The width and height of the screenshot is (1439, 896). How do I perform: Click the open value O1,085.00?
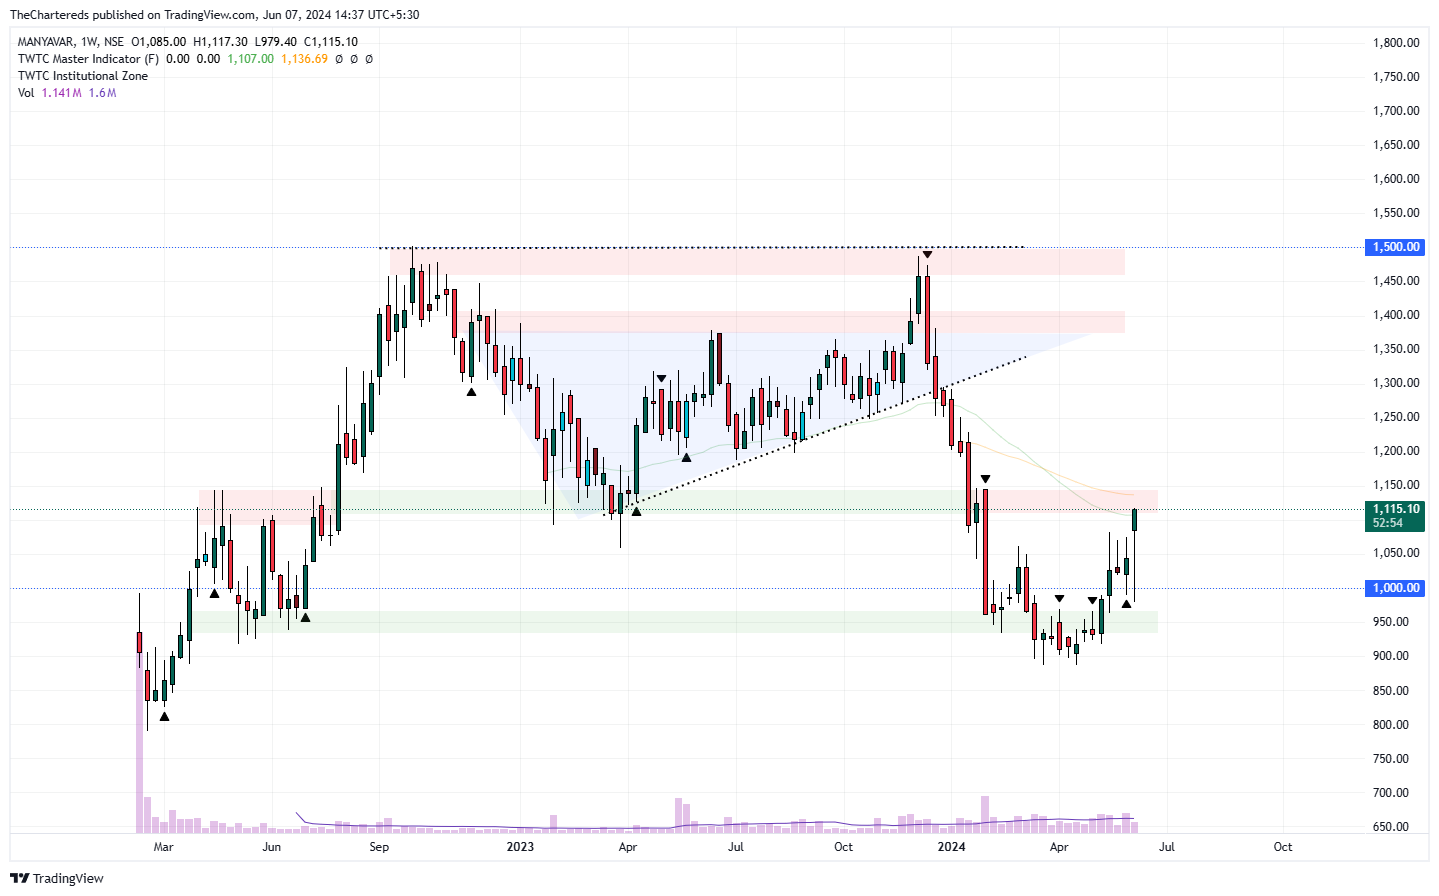159,42
